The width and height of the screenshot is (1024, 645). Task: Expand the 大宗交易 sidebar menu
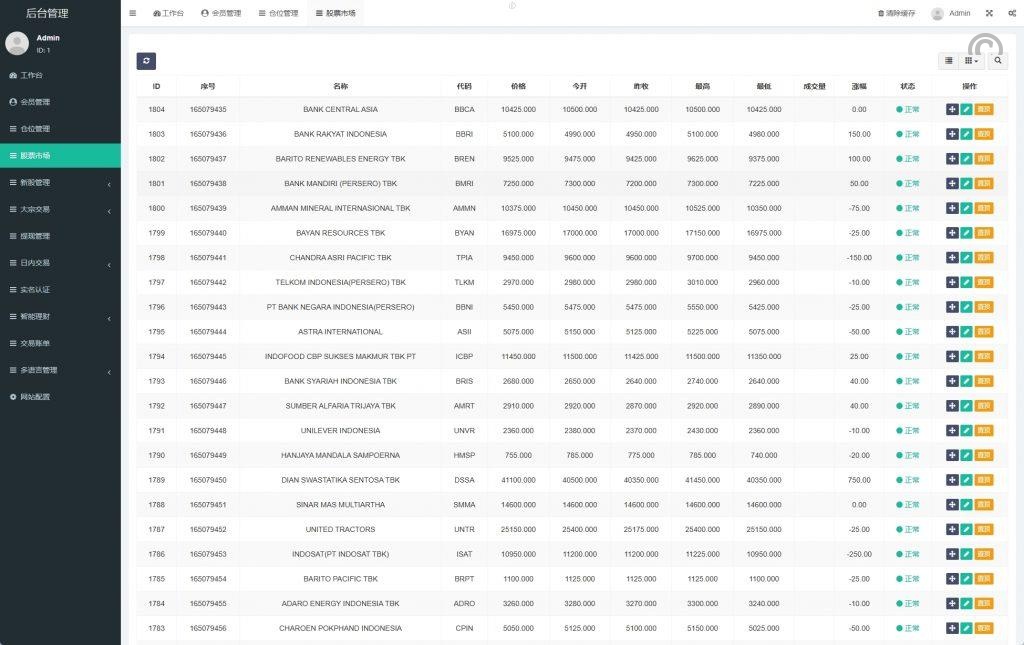(x=60, y=210)
